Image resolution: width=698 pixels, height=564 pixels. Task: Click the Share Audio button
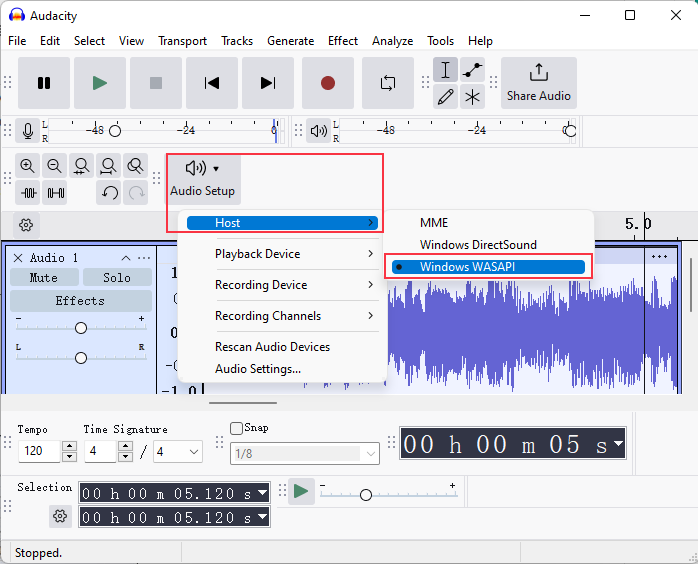pyautogui.click(x=539, y=83)
